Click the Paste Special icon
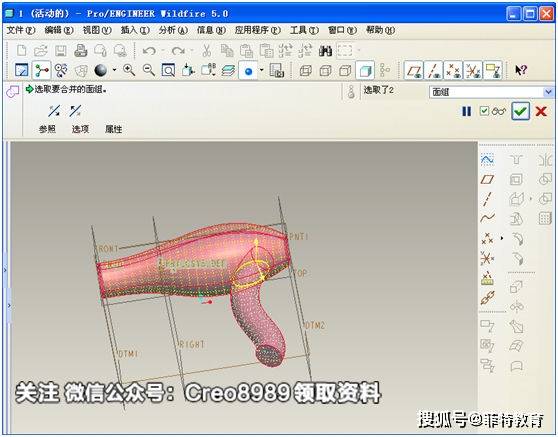Viewport: 558px width, 437px height. coord(266,51)
